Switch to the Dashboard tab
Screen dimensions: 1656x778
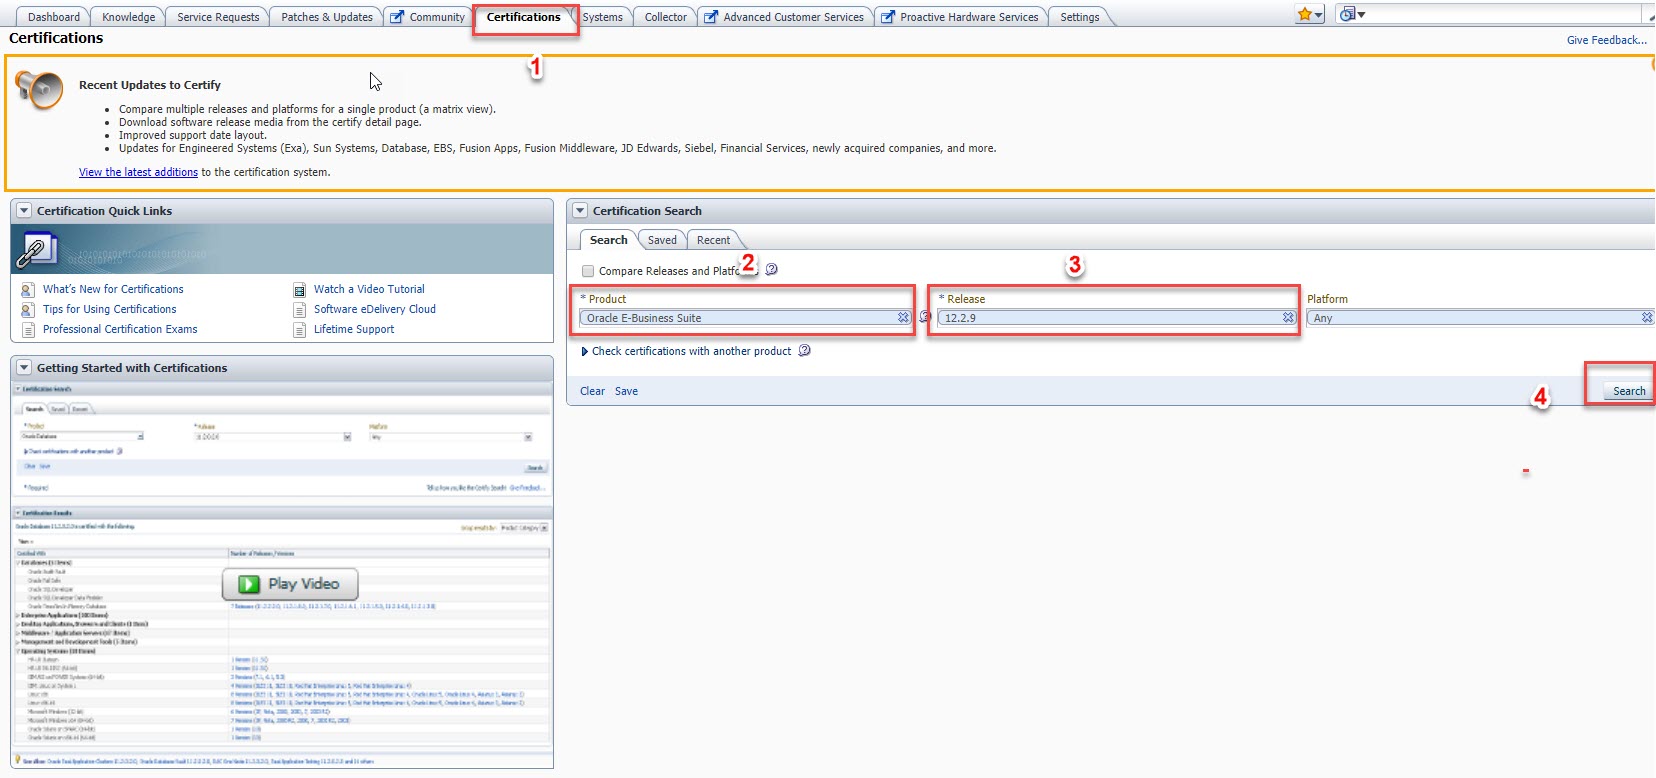click(54, 17)
